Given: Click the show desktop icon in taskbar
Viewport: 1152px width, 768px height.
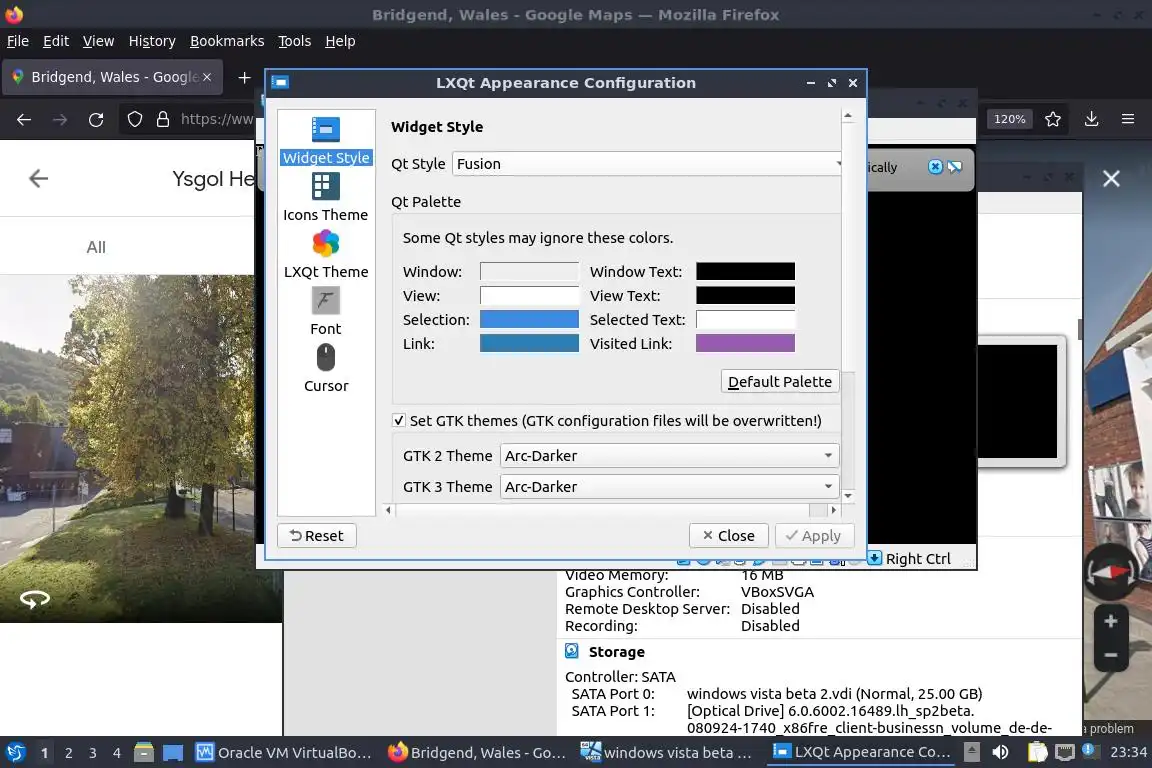Looking at the screenshot, I should click(173, 753).
